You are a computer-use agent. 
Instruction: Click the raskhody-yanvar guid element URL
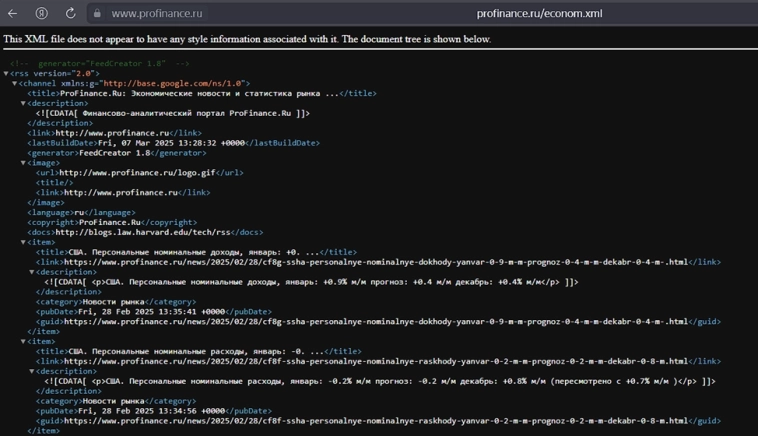point(376,421)
